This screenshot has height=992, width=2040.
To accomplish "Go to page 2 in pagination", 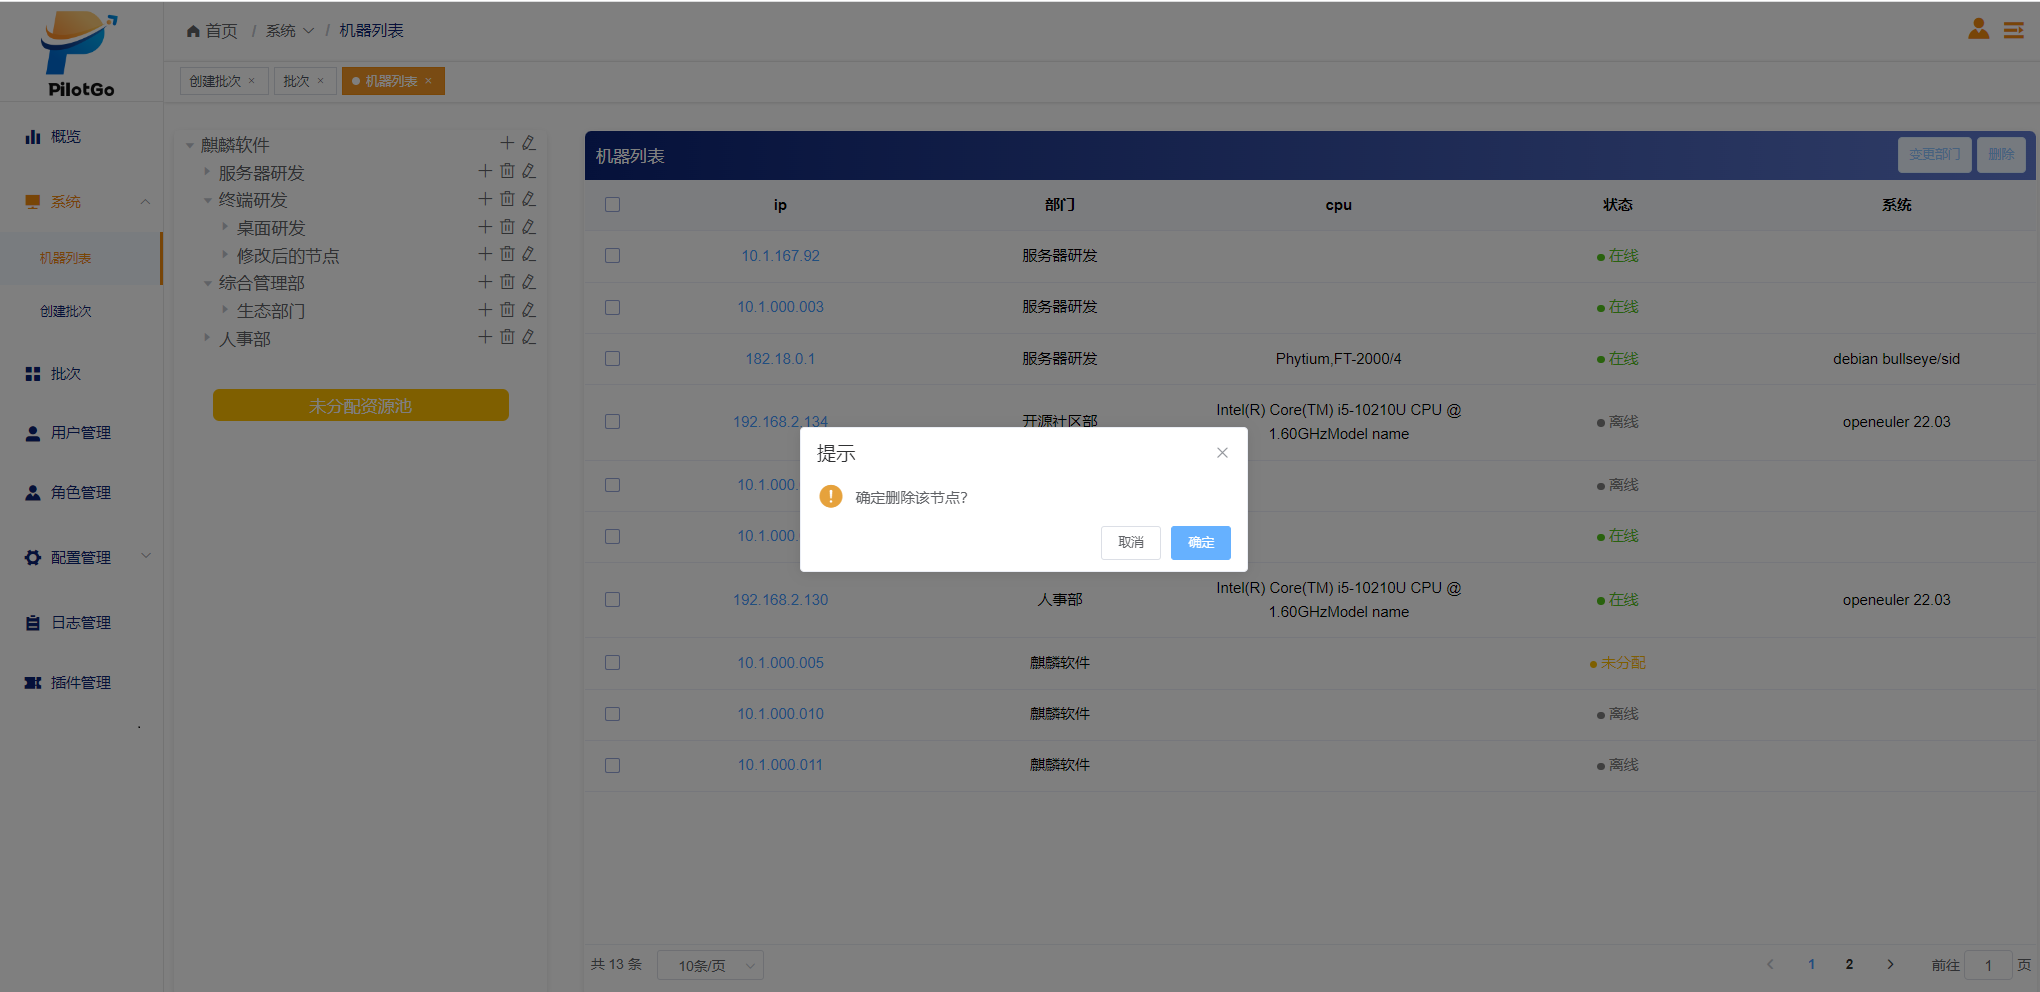I will coord(1849,964).
